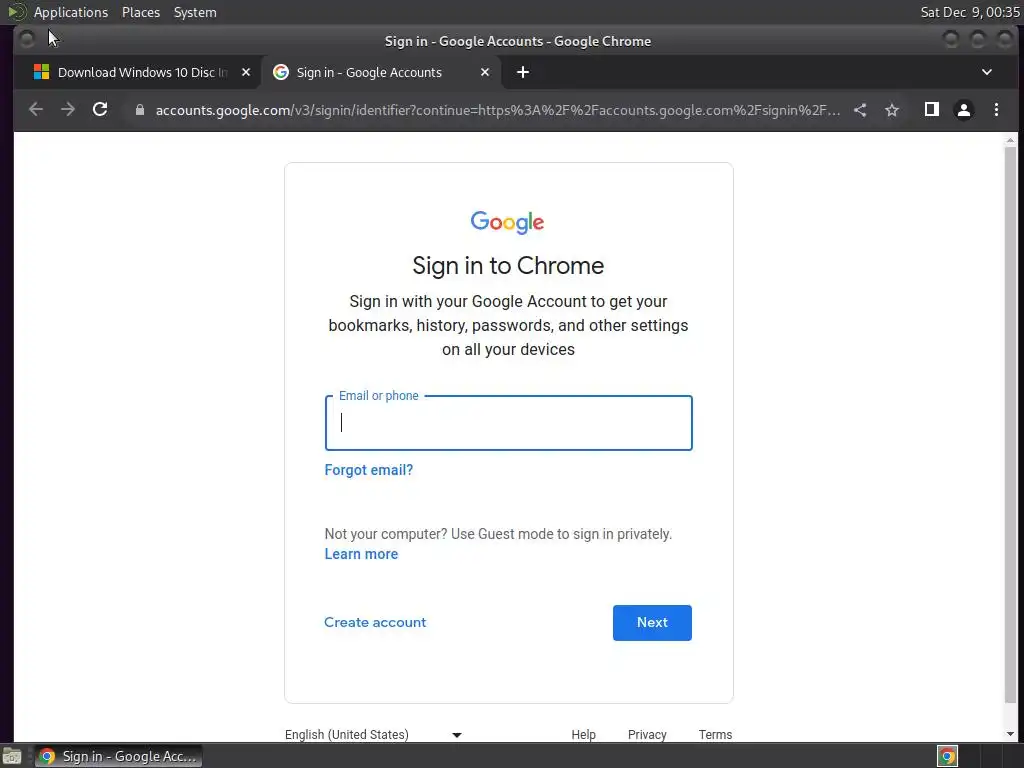Focus the Email or phone field
The height and width of the screenshot is (768, 1024).
(x=509, y=423)
